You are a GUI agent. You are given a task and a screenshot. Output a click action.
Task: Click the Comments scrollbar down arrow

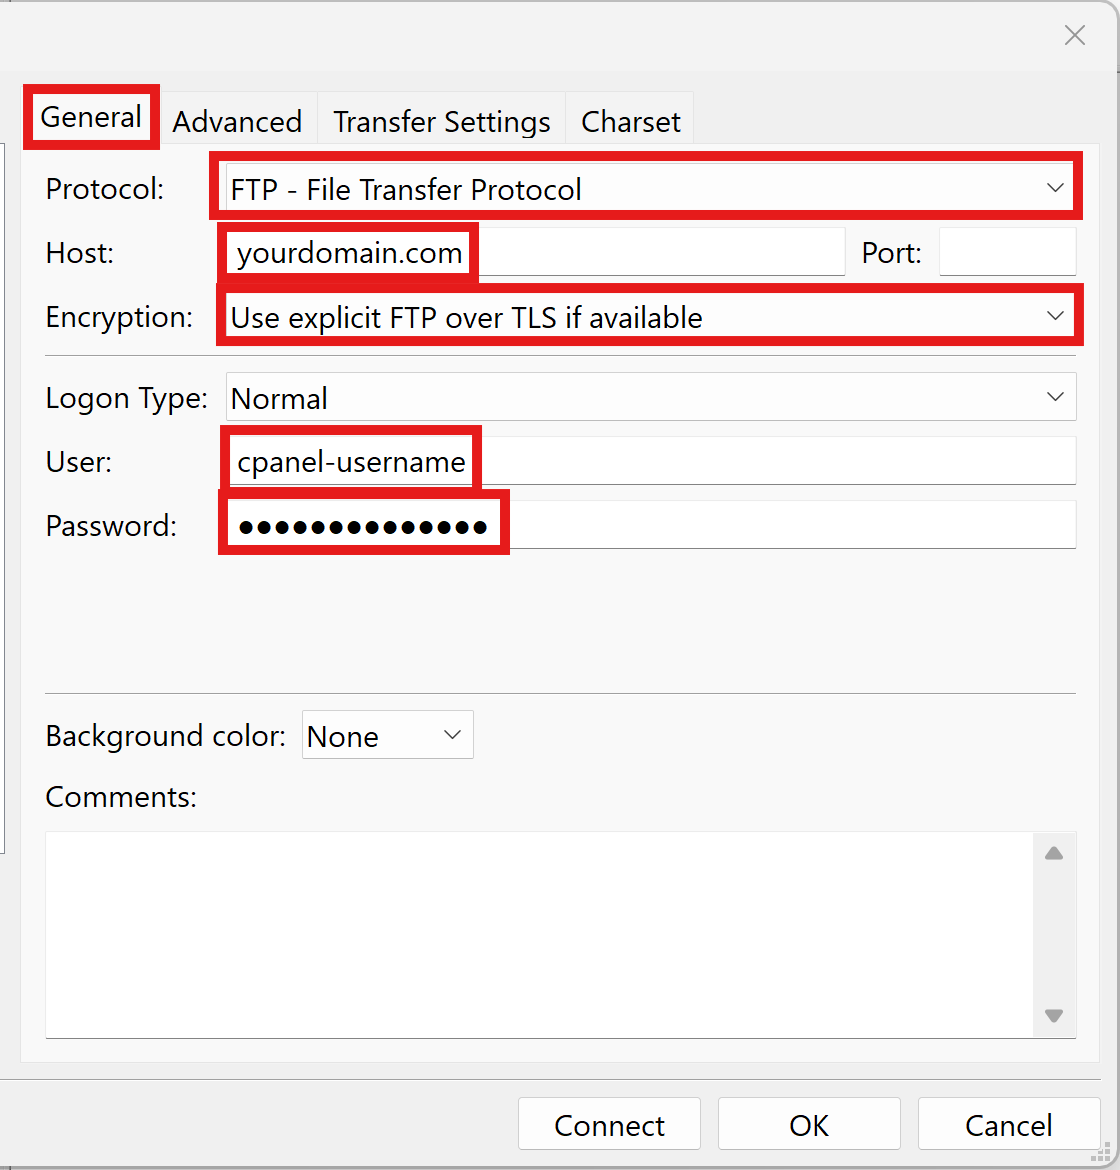click(1054, 1015)
